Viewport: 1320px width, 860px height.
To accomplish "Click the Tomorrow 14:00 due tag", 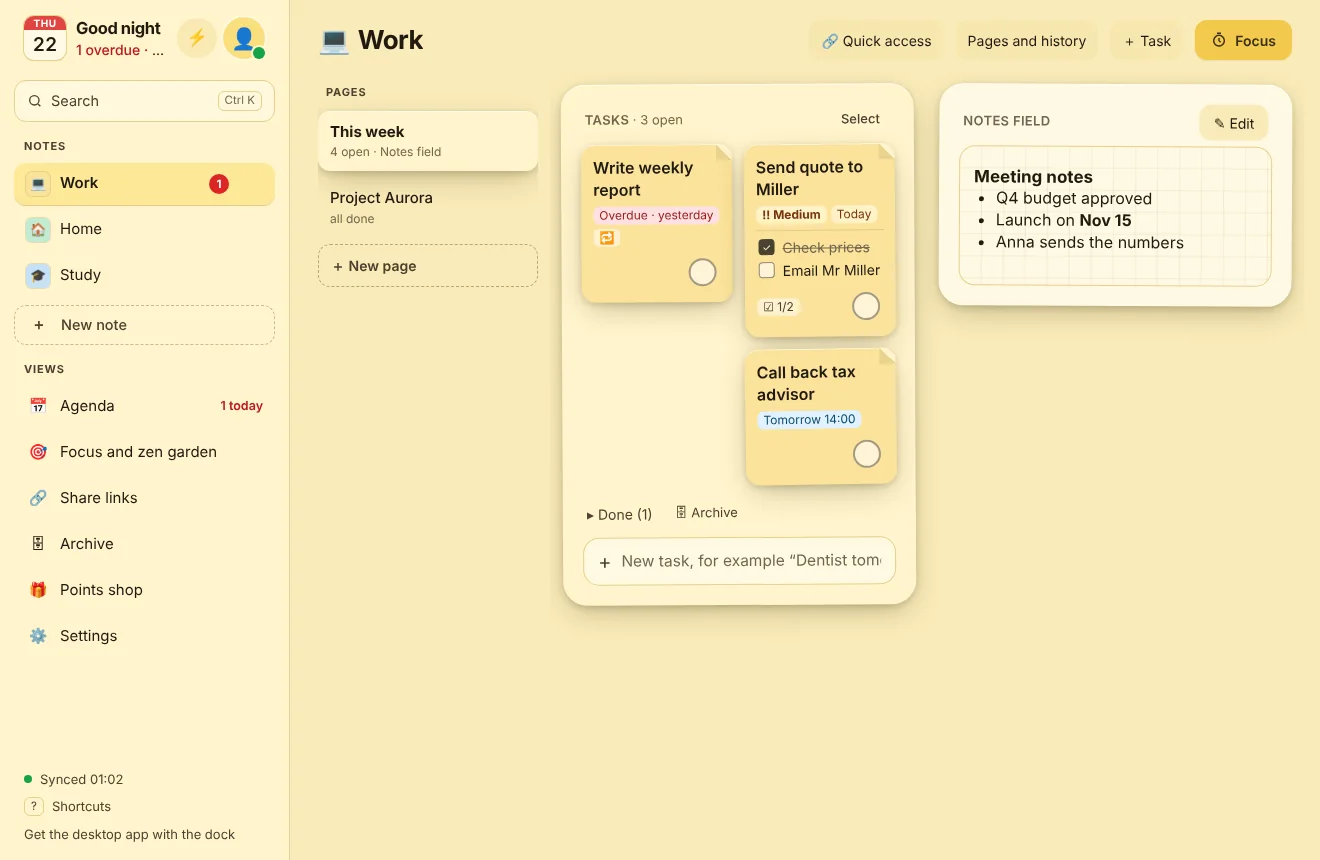I will click(809, 420).
